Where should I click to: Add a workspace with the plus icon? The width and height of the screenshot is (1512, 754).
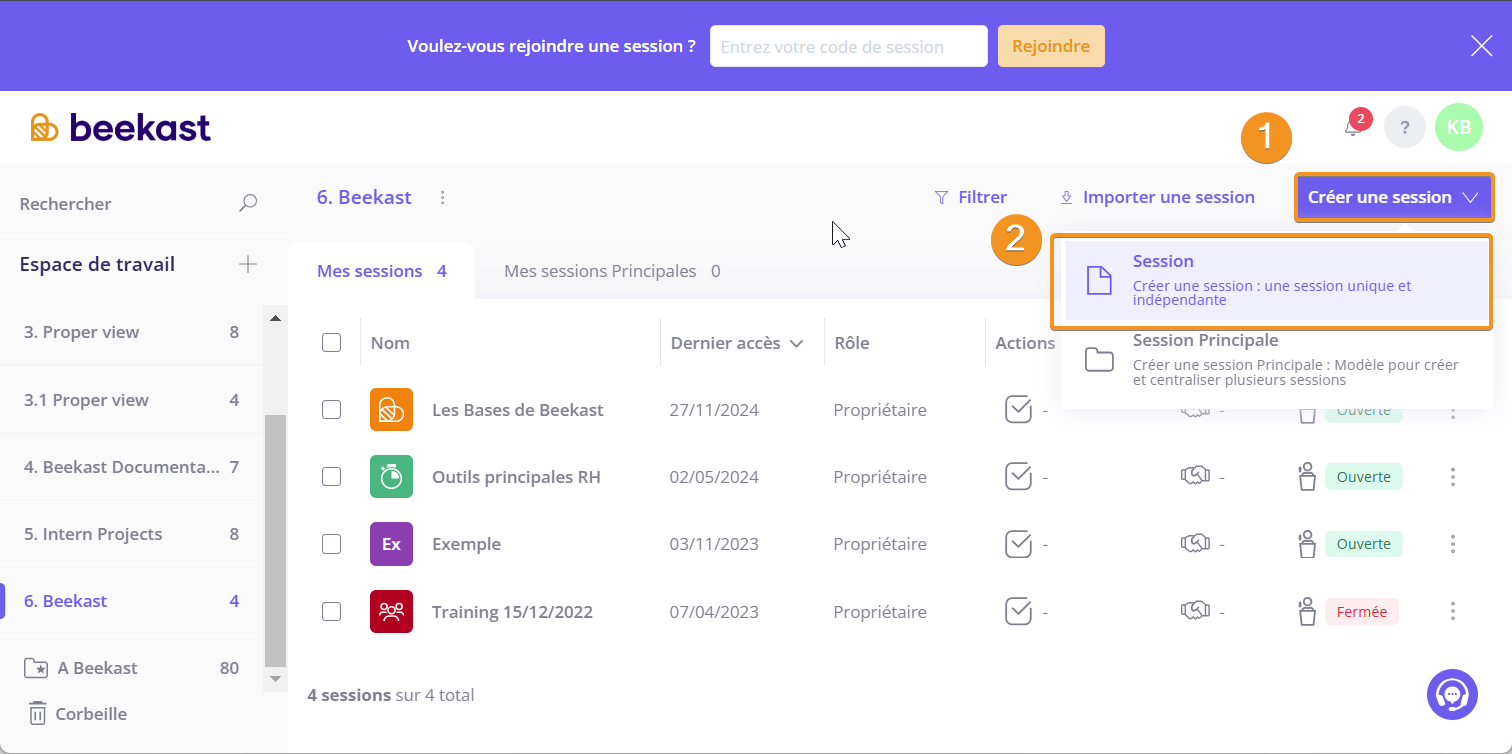tap(248, 264)
